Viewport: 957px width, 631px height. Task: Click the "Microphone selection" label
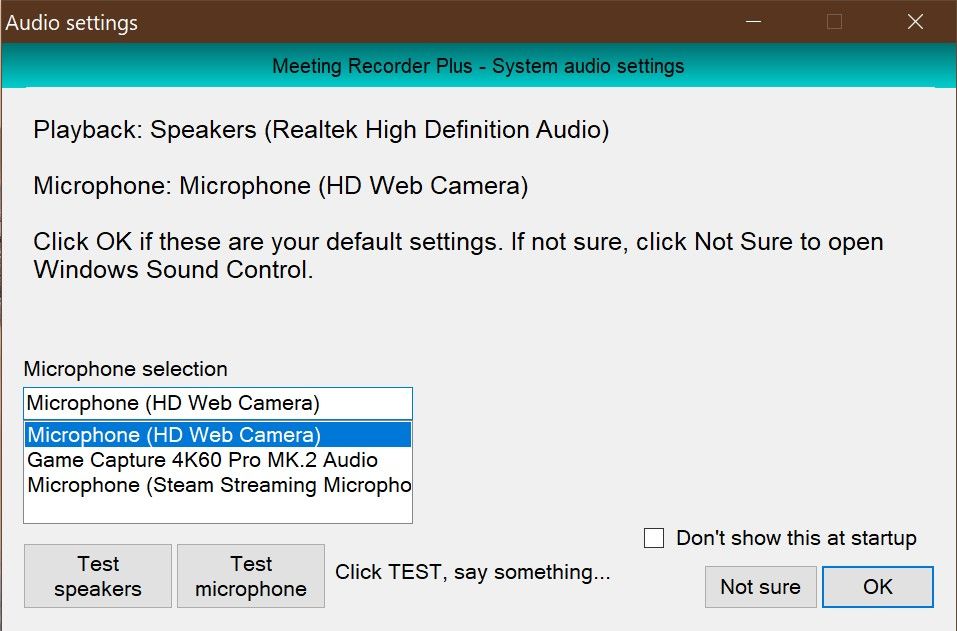126,369
